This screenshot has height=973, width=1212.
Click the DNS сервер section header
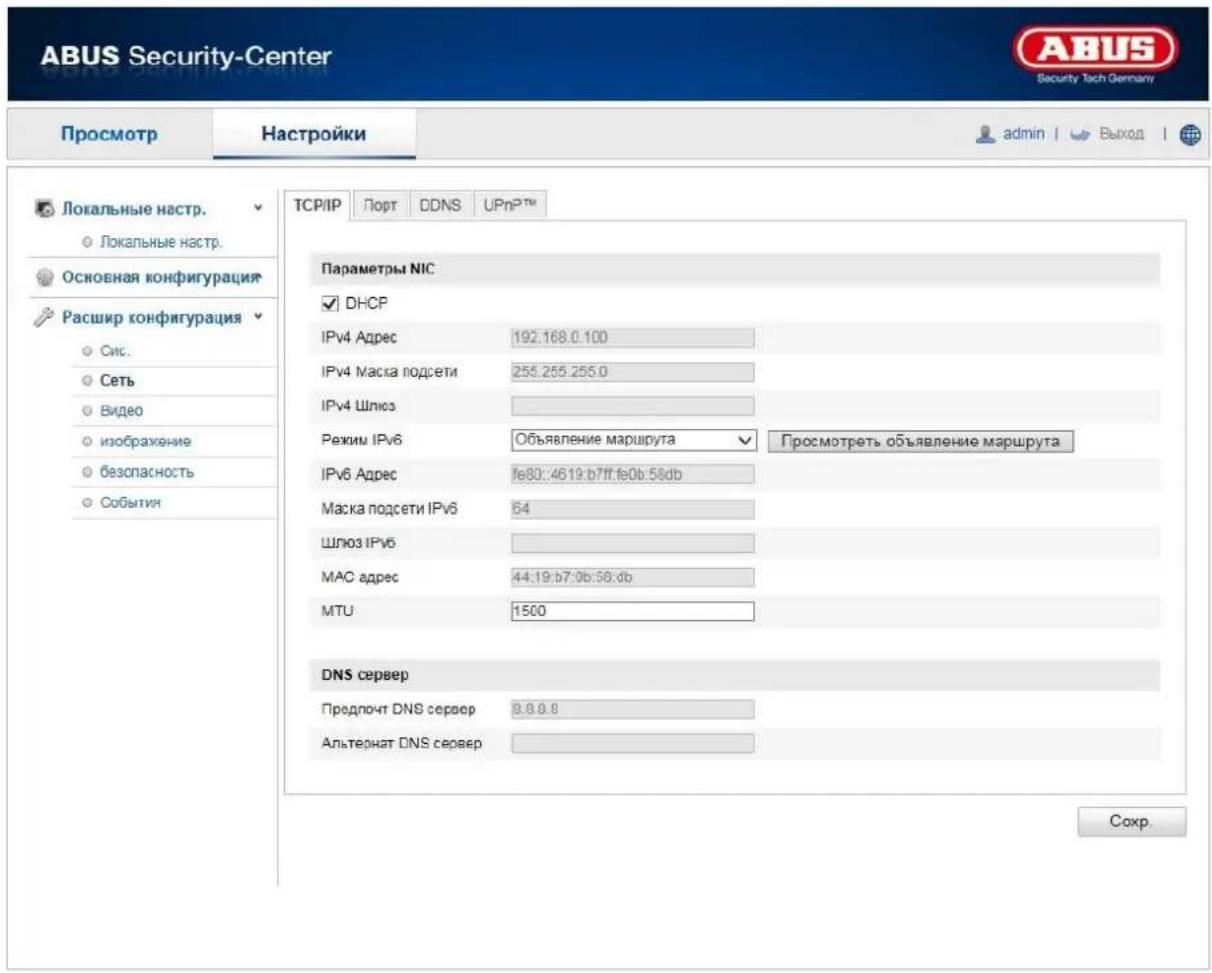(733, 675)
